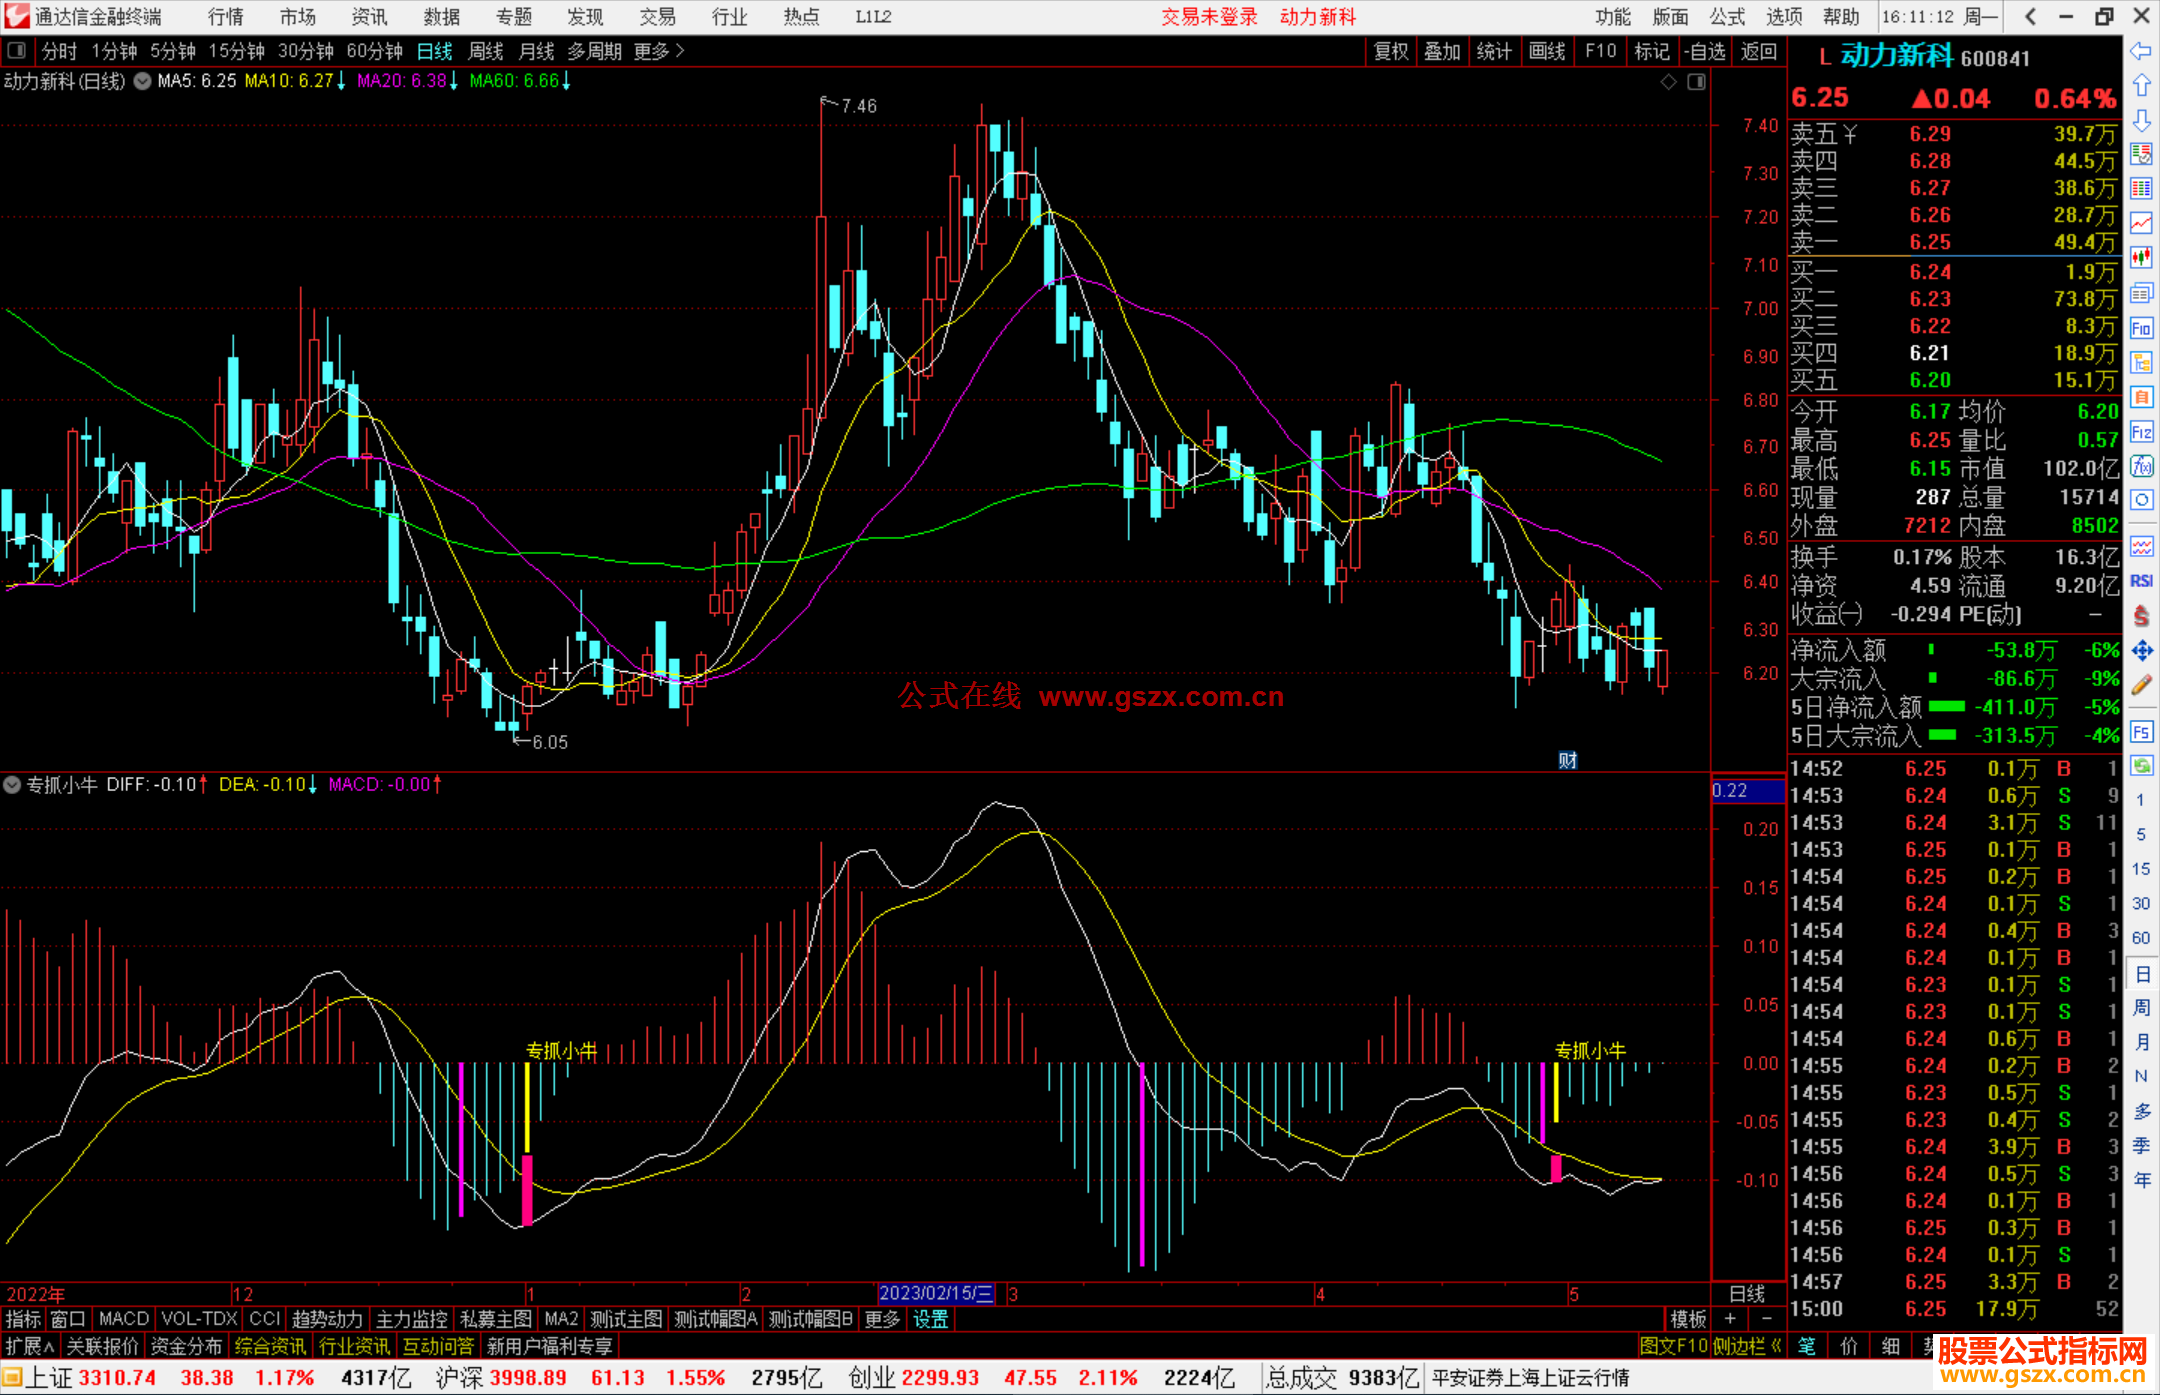The height and width of the screenshot is (1395, 2160).
Task: Toggle the circle button beside 动力新科(日线)
Action: [142, 81]
